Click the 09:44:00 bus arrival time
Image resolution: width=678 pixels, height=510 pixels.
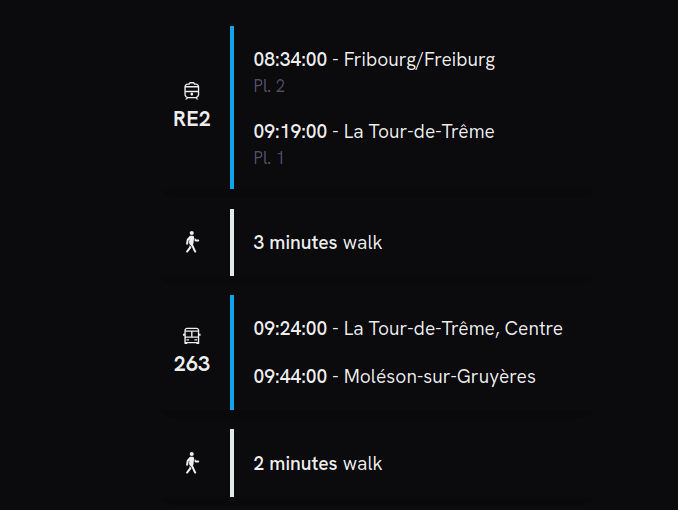click(x=290, y=377)
